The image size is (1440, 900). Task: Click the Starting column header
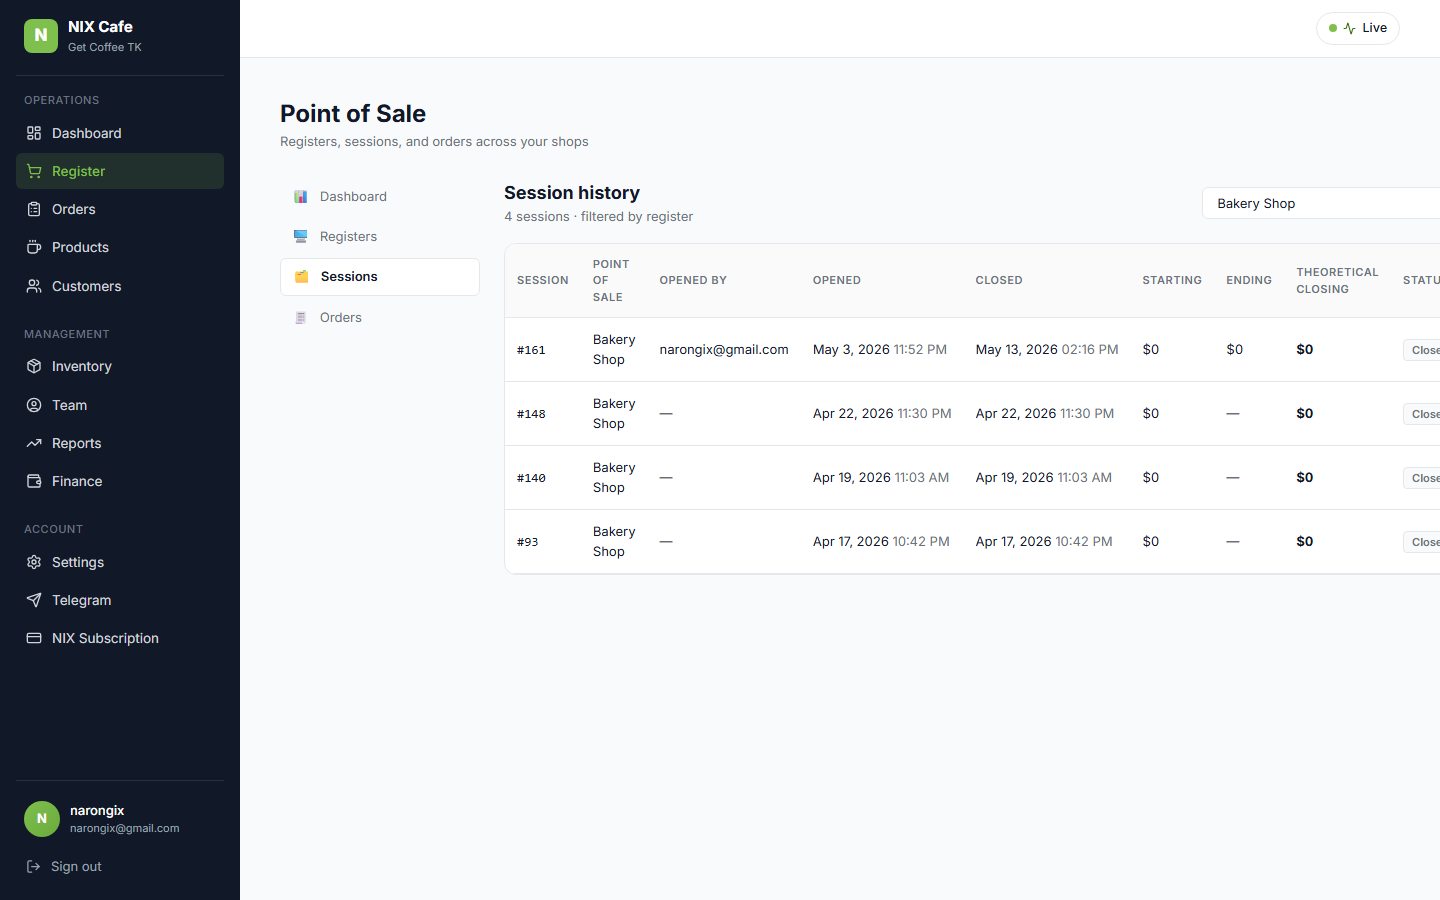[1172, 281]
